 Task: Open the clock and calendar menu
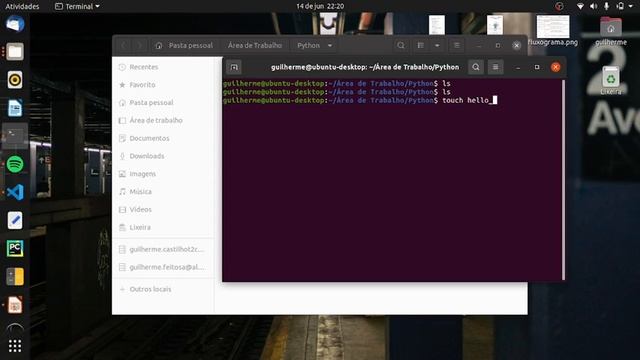pos(320,6)
